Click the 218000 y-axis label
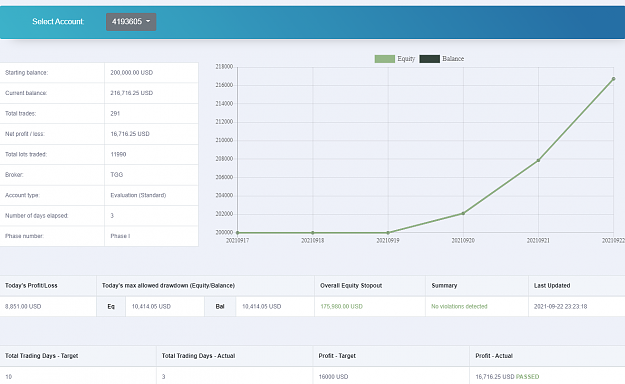Image resolution: width=625 pixels, height=384 pixels. (x=224, y=67)
